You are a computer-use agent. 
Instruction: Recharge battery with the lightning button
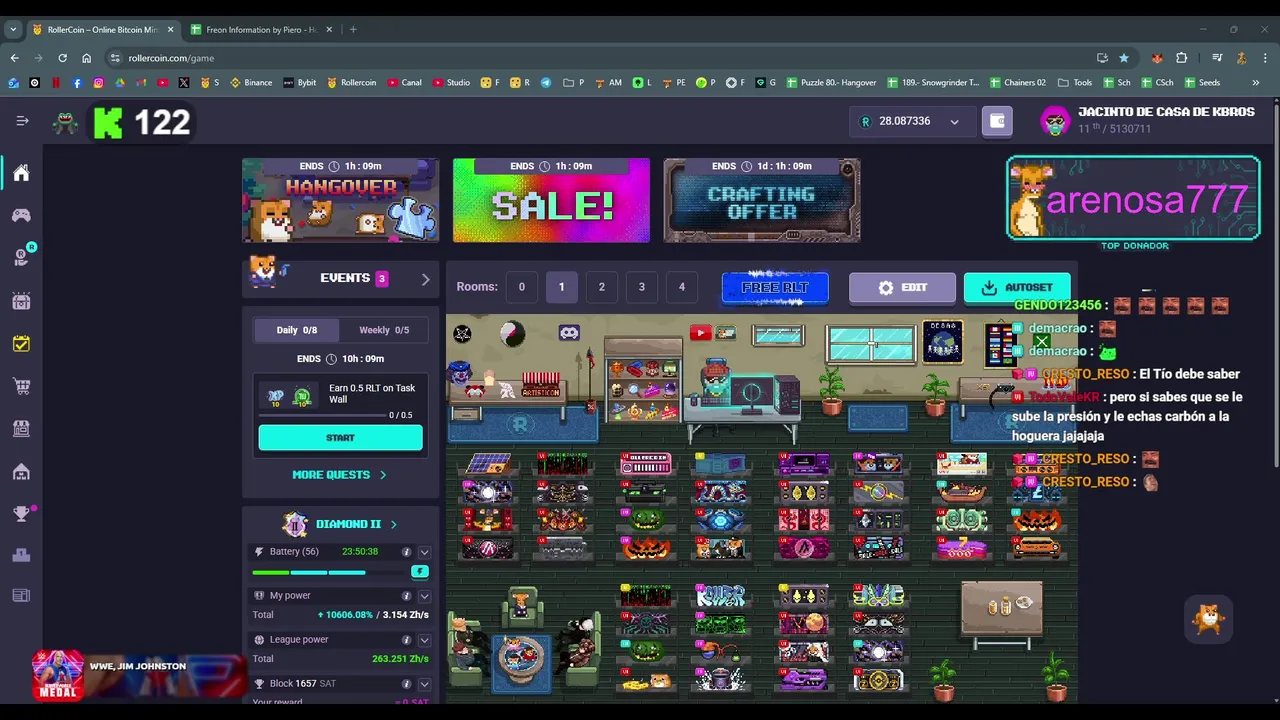[420, 572]
